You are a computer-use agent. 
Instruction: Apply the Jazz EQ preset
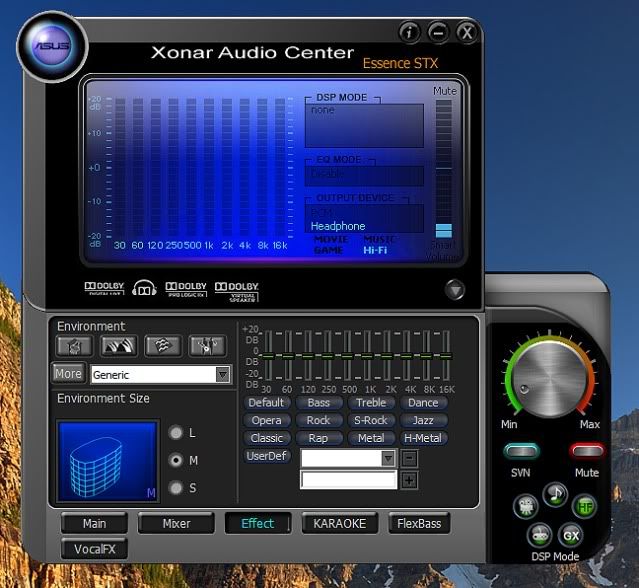click(x=423, y=420)
